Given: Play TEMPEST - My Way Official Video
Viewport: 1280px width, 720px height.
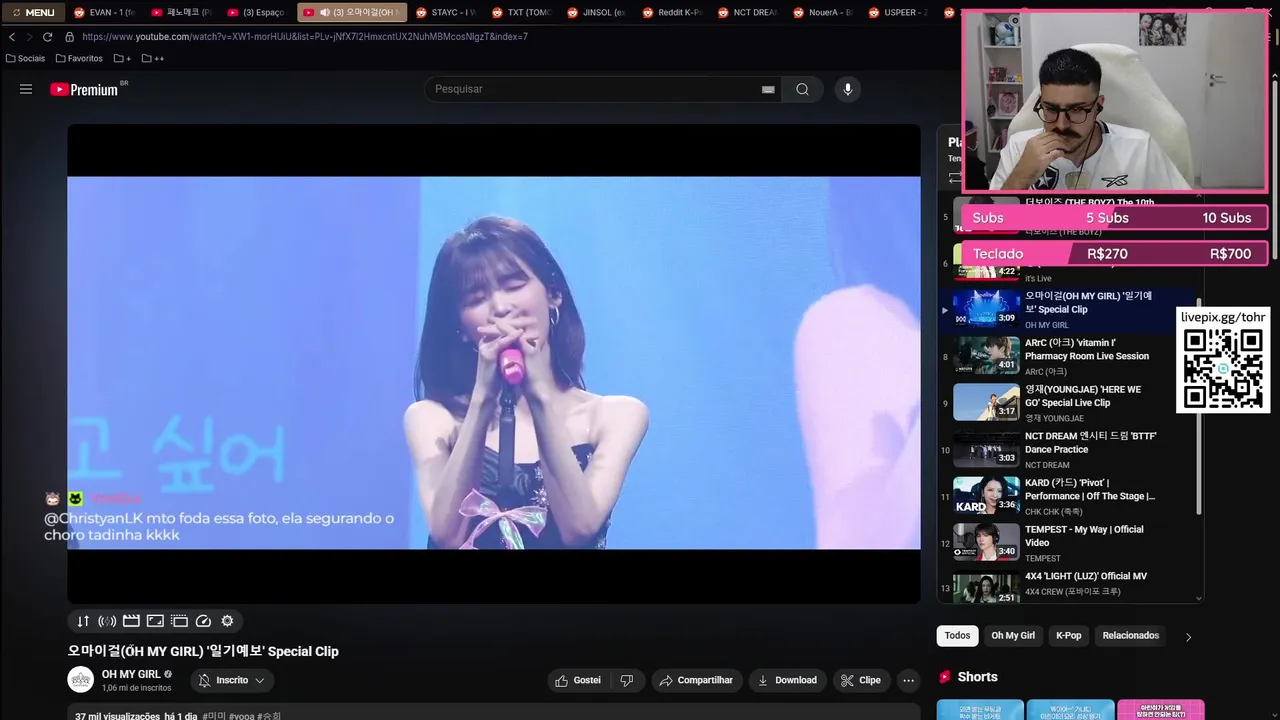Looking at the screenshot, I should [x=1065, y=542].
